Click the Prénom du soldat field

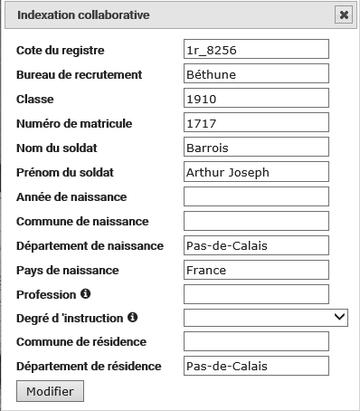pyautogui.click(x=256, y=172)
